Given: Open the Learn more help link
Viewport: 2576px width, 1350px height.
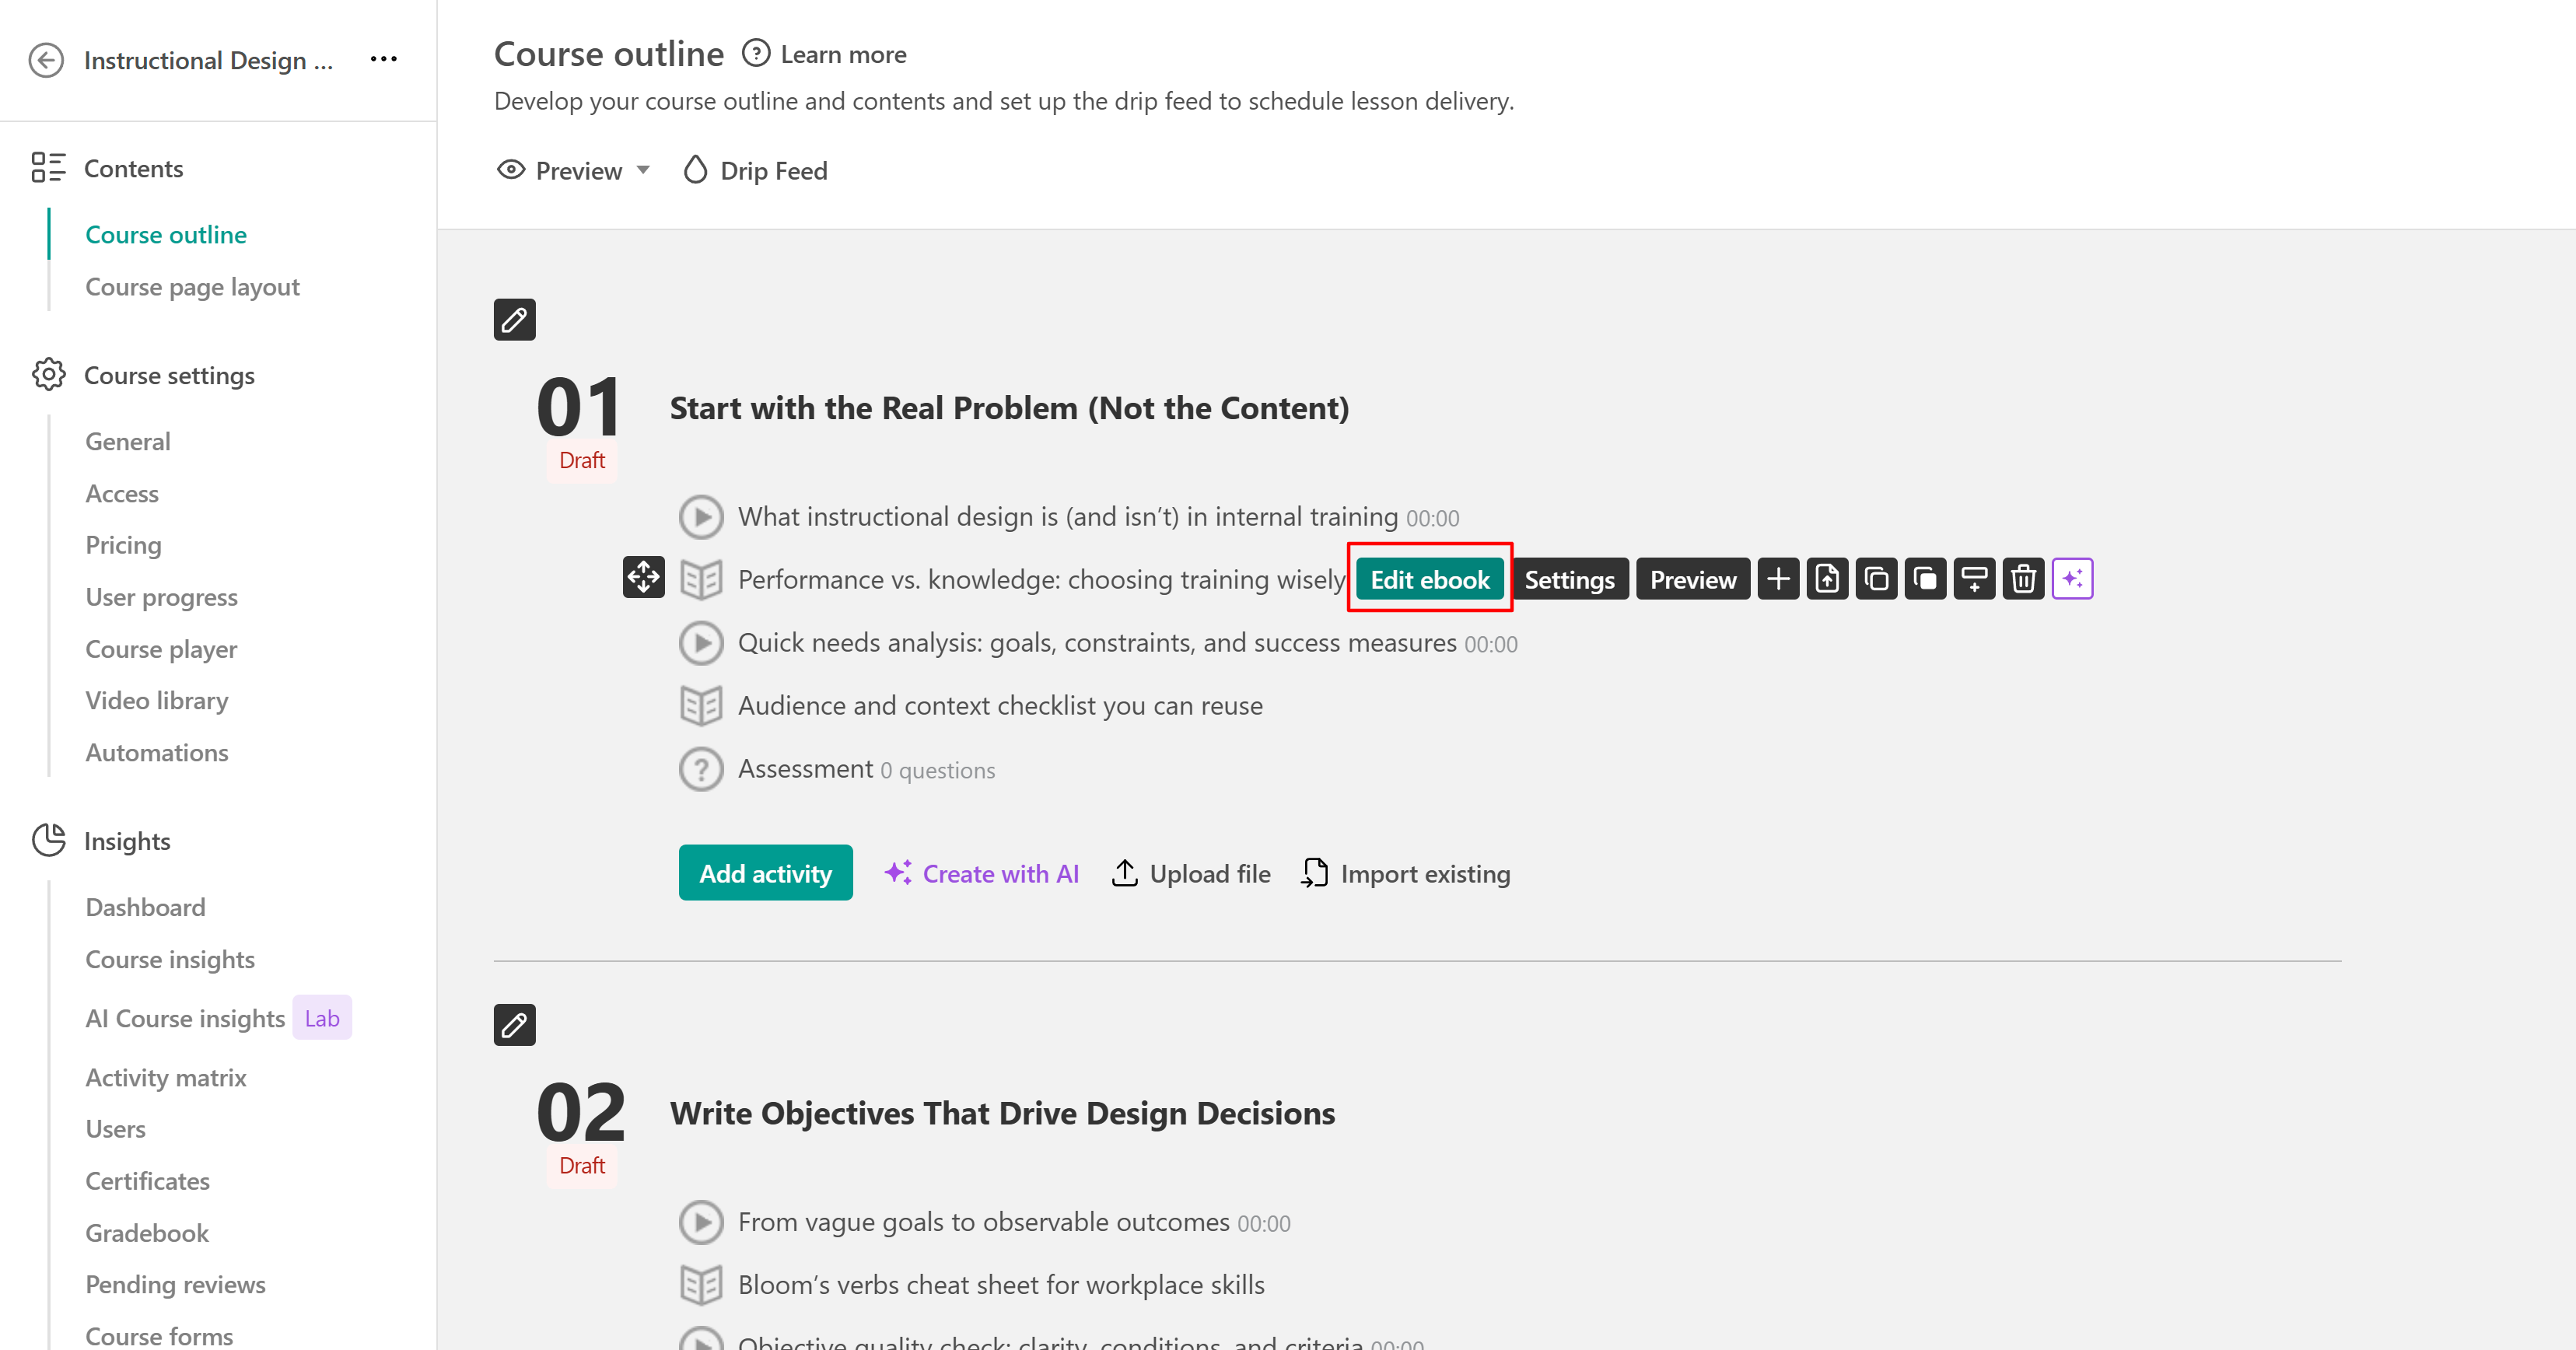Looking at the screenshot, I should click(x=824, y=54).
